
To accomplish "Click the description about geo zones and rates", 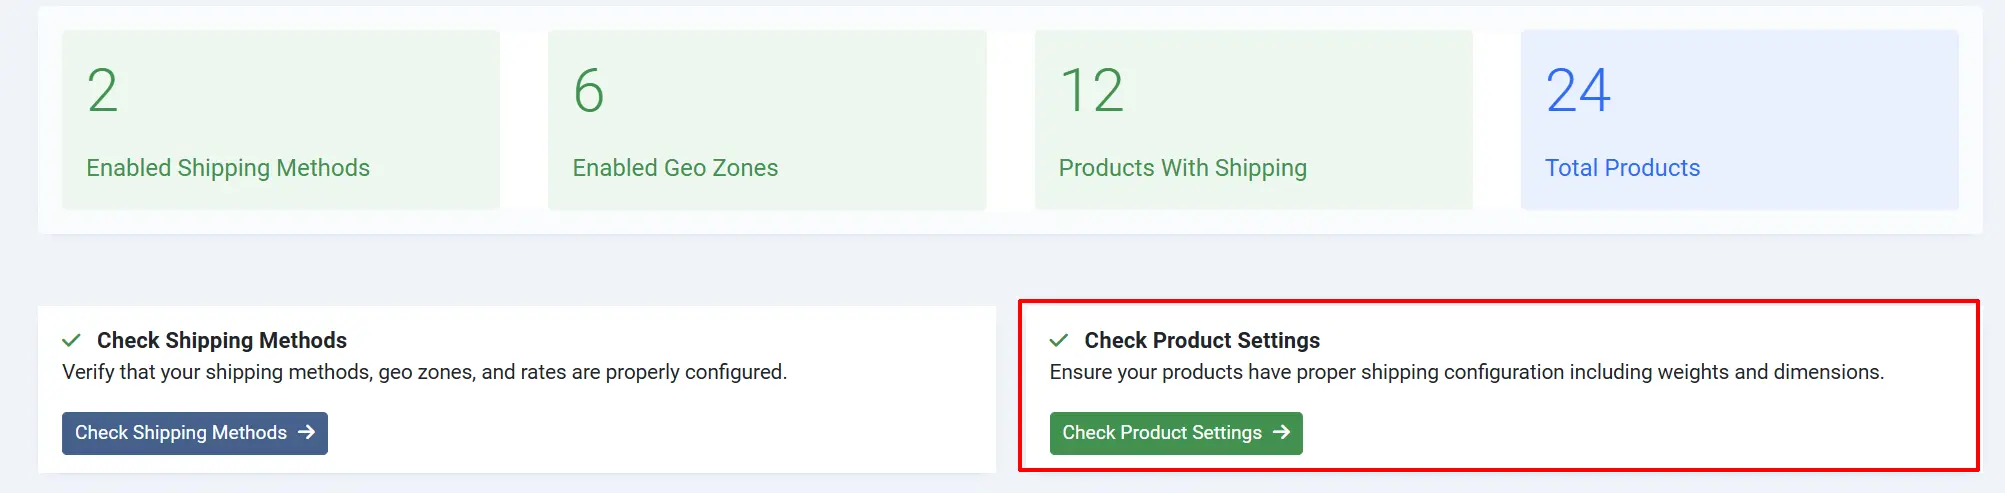I will [425, 372].
